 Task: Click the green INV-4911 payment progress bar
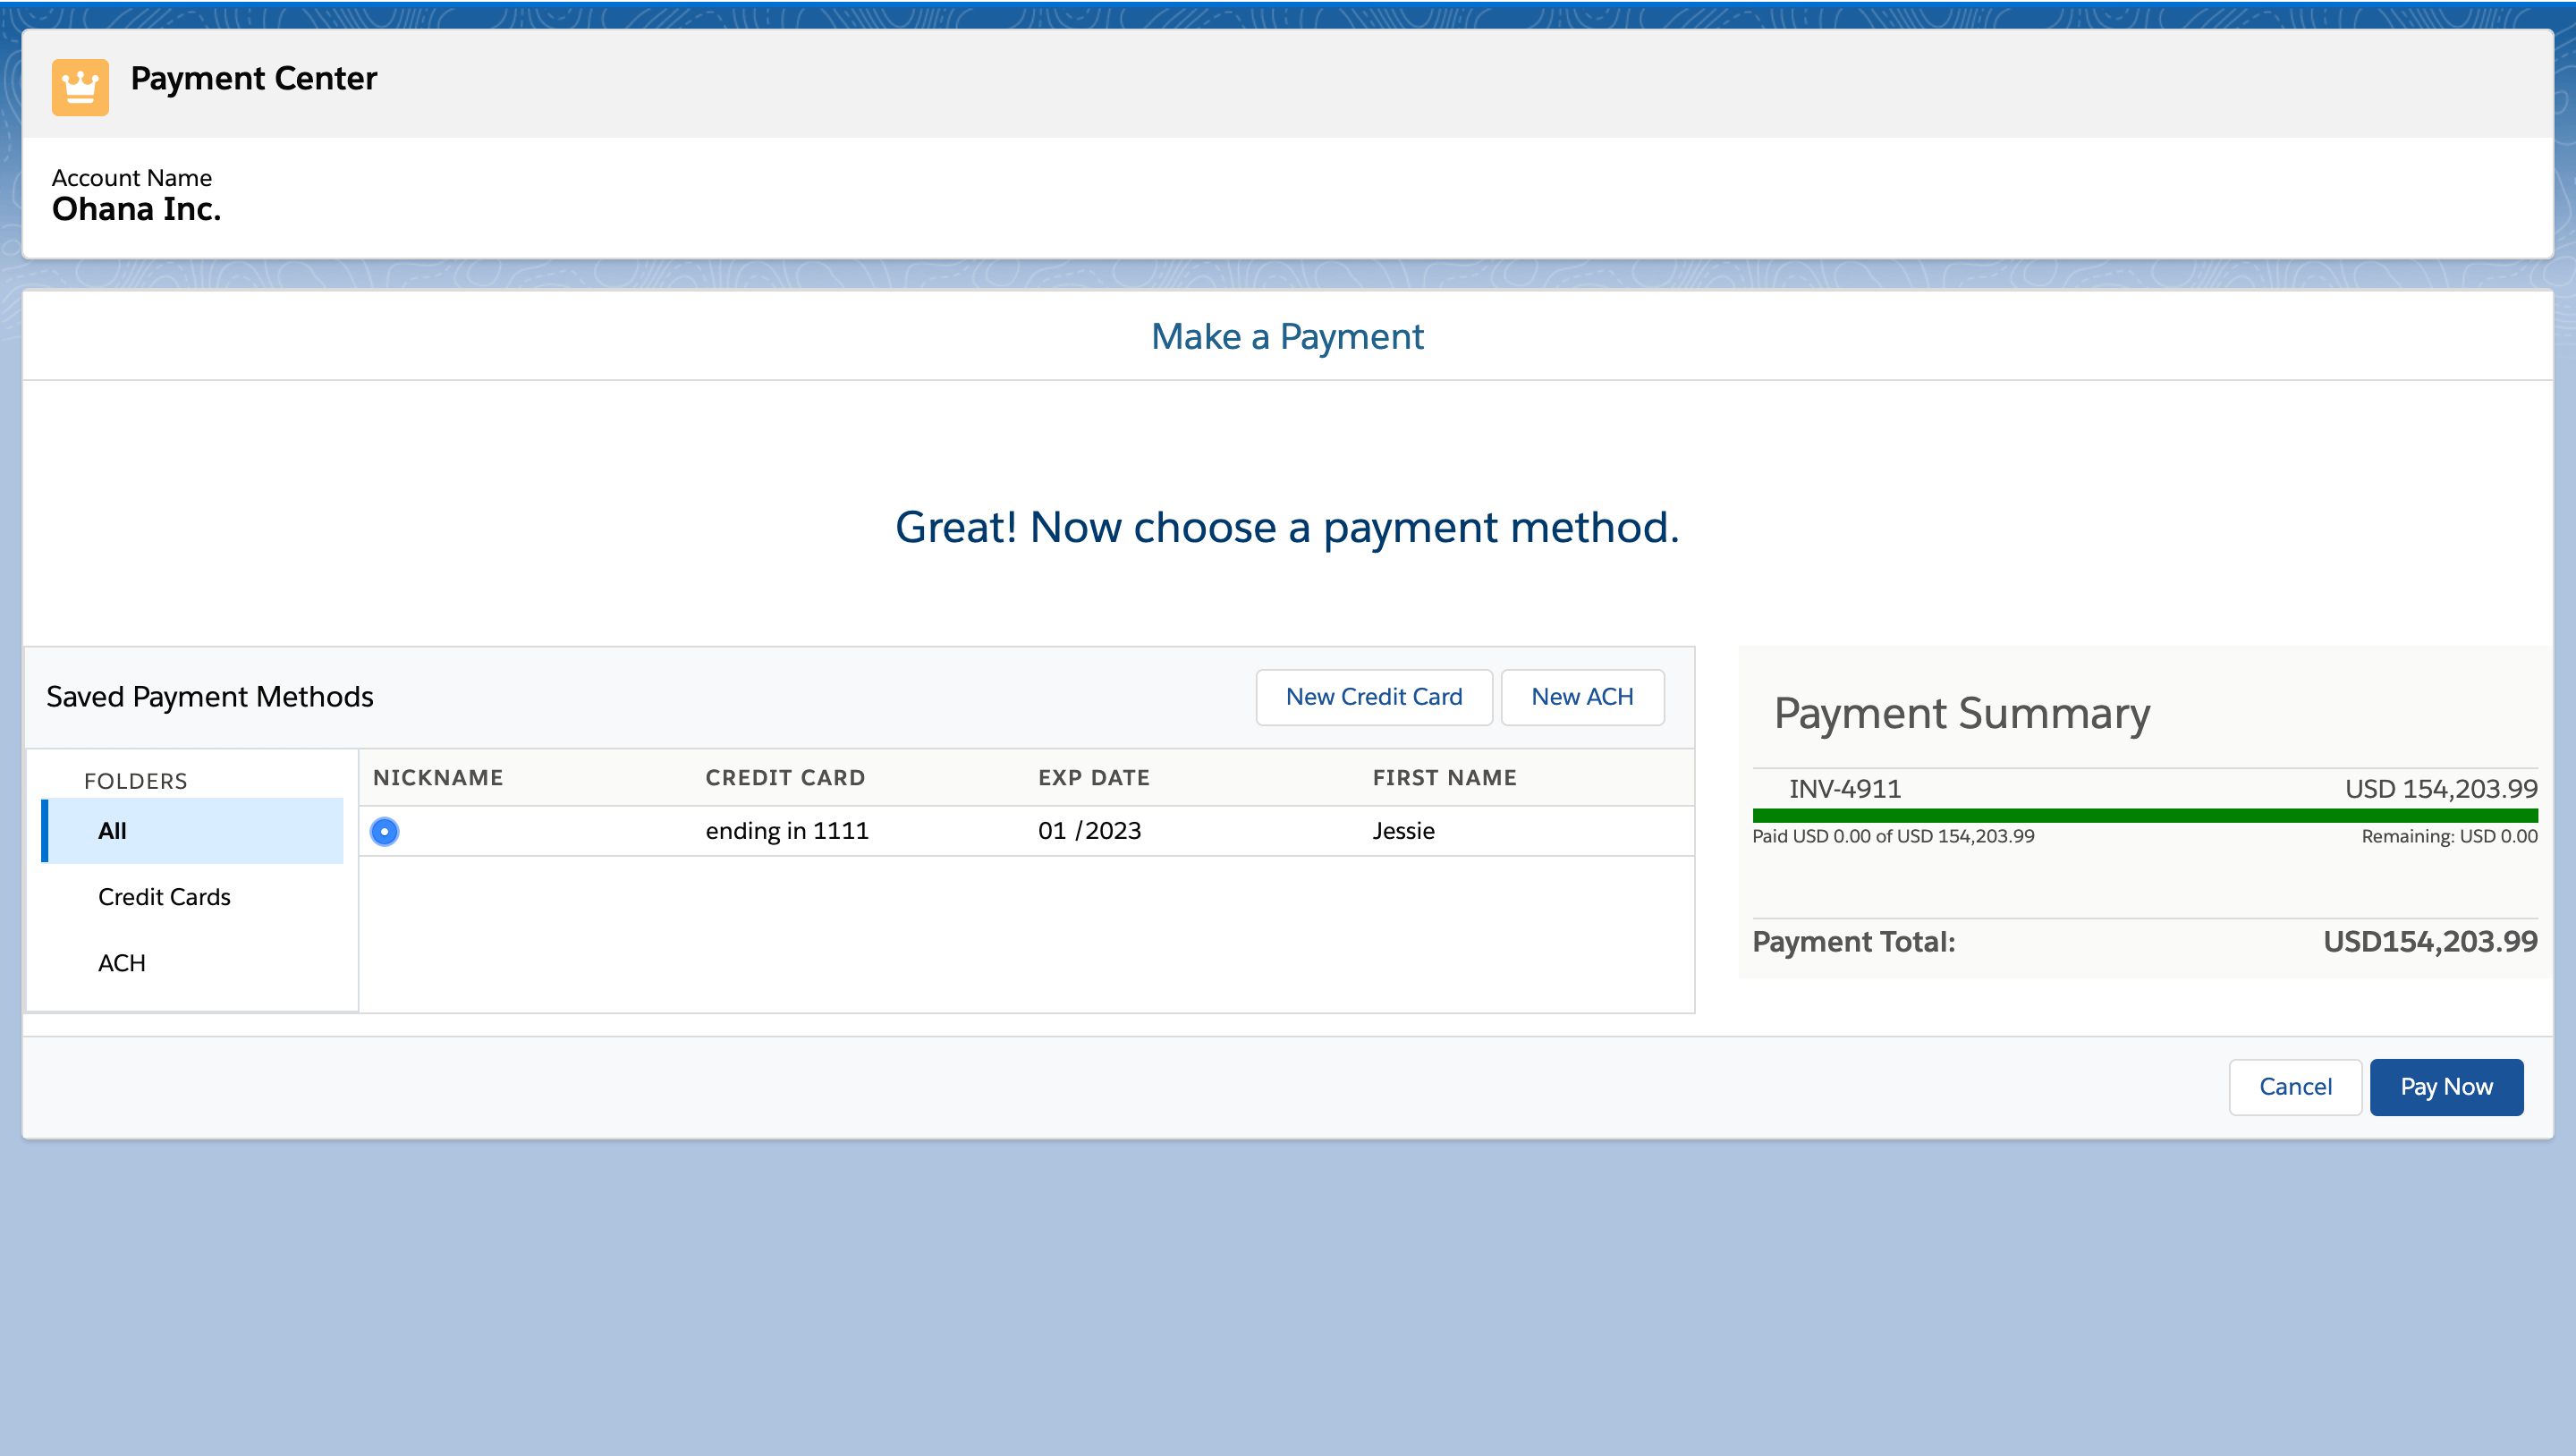pos(2145,816)
